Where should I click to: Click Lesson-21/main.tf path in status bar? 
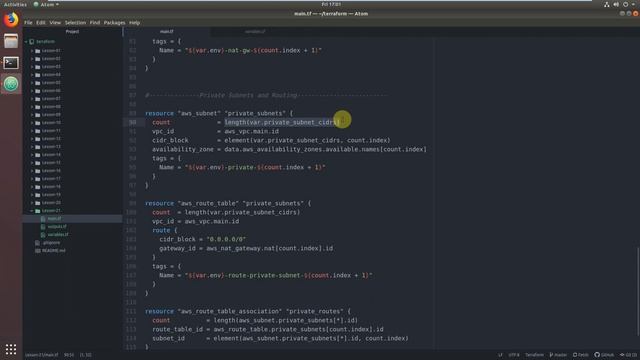coord(42,355)
